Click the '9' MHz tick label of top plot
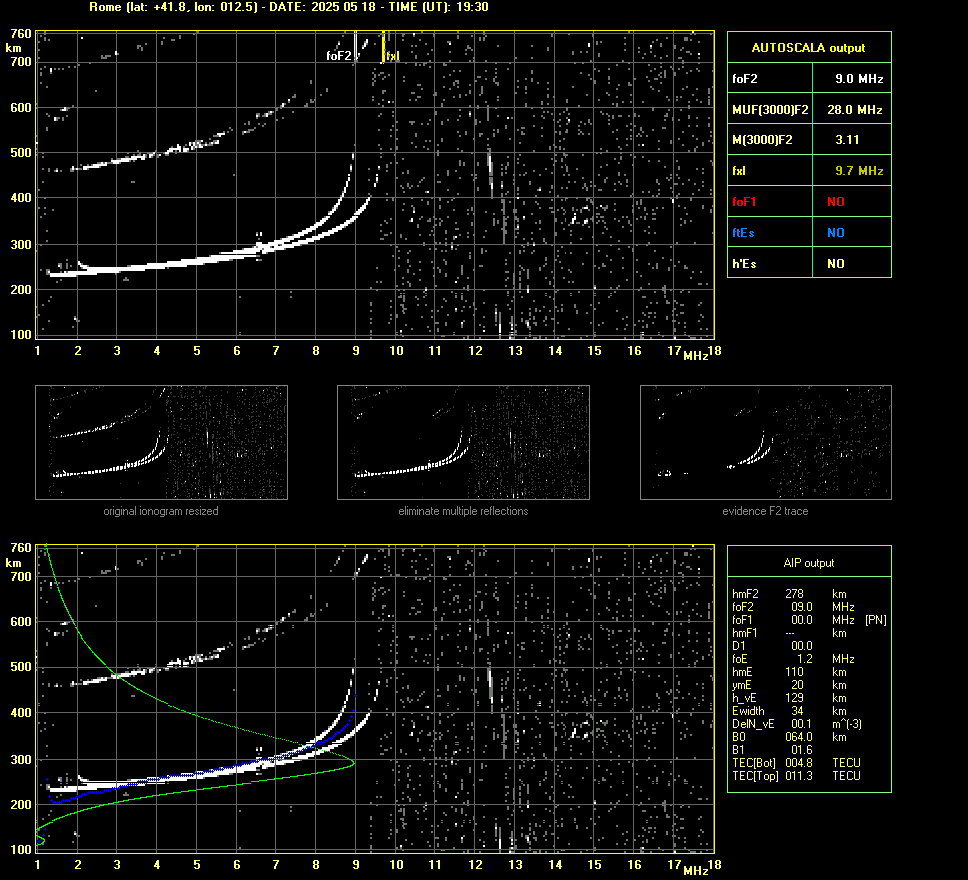 pyautogui.click(x=356, y=351)
